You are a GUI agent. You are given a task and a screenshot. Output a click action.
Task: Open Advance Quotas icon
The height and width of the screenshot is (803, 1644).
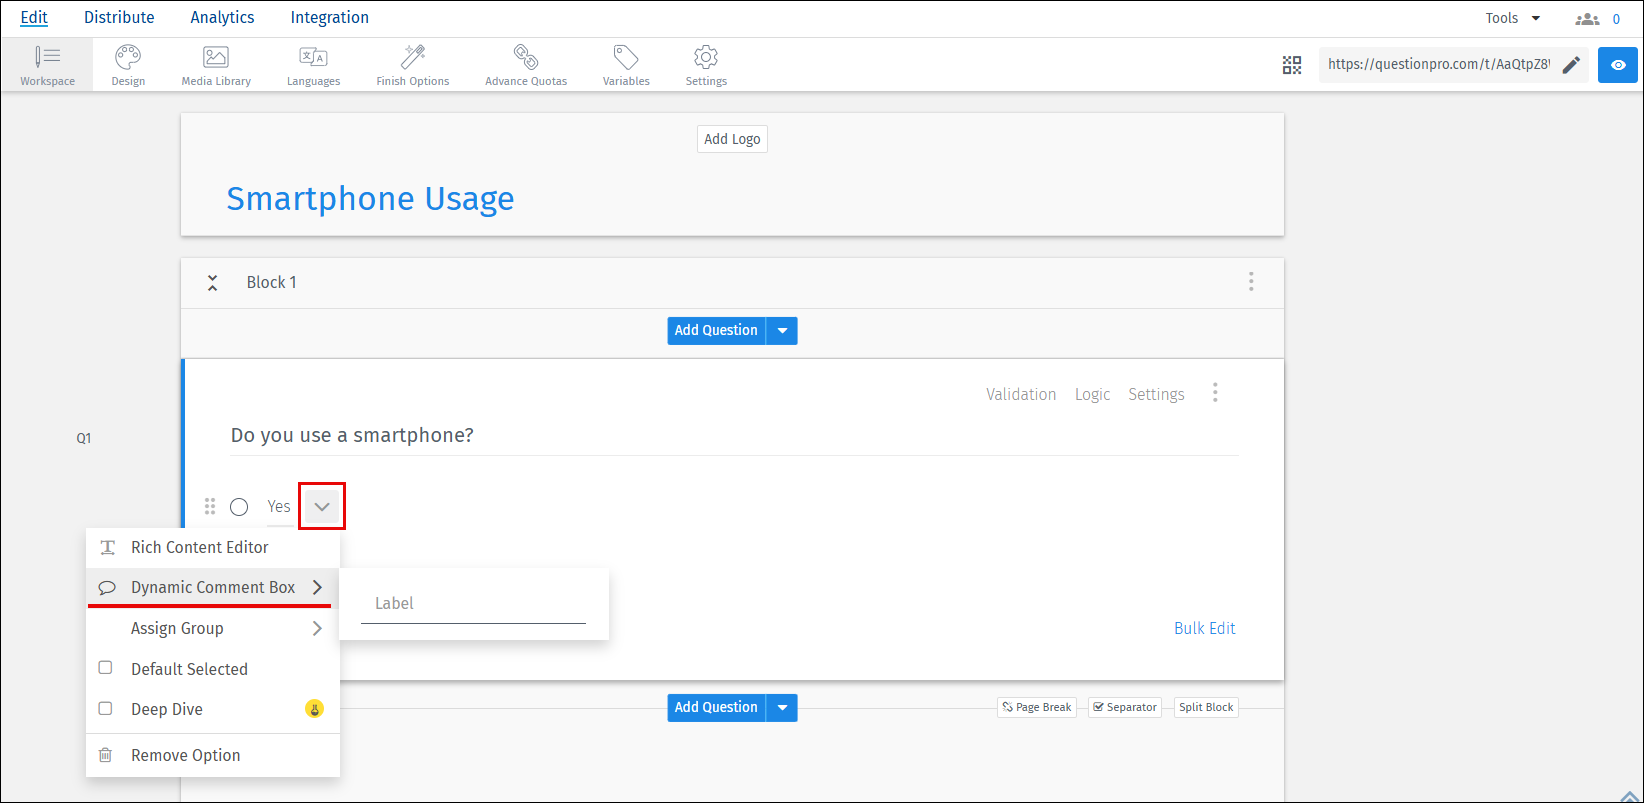[526, 65]
